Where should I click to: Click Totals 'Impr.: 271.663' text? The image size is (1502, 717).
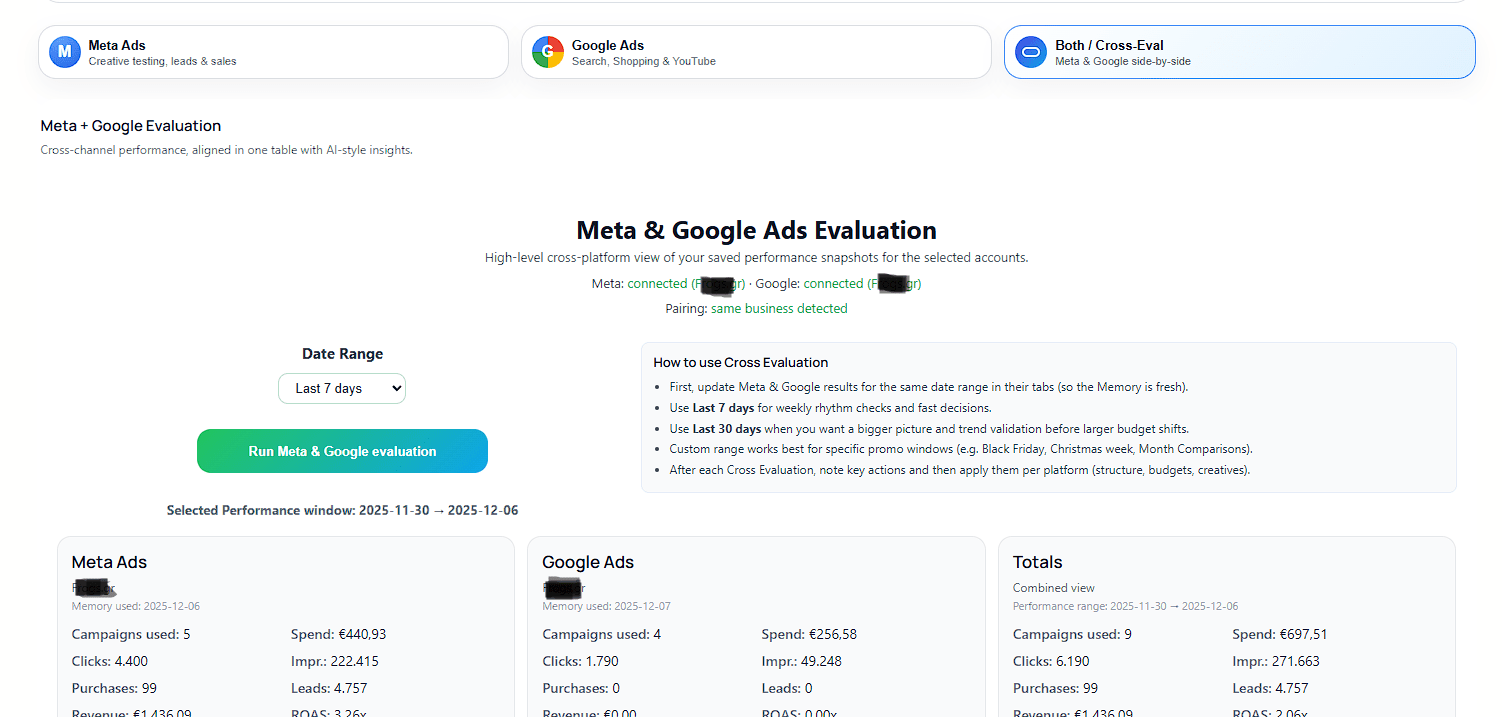tap(1276, 661)
